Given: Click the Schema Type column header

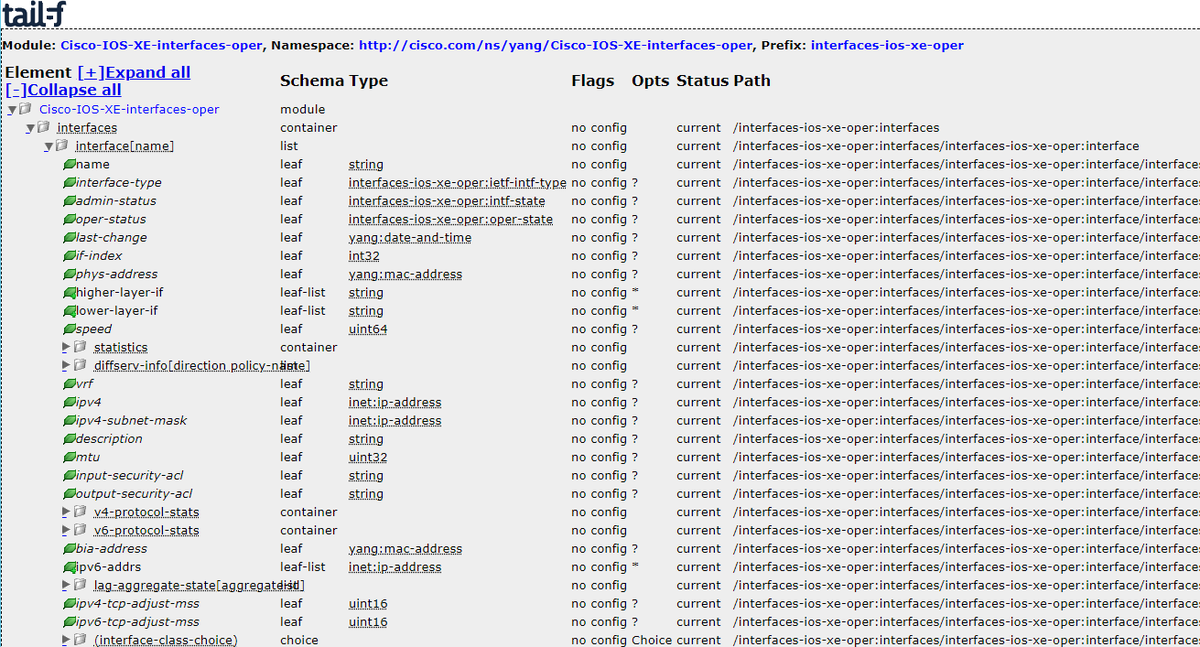Looking at the screenshot, I should pyautogui.click(x=334, y=81).
